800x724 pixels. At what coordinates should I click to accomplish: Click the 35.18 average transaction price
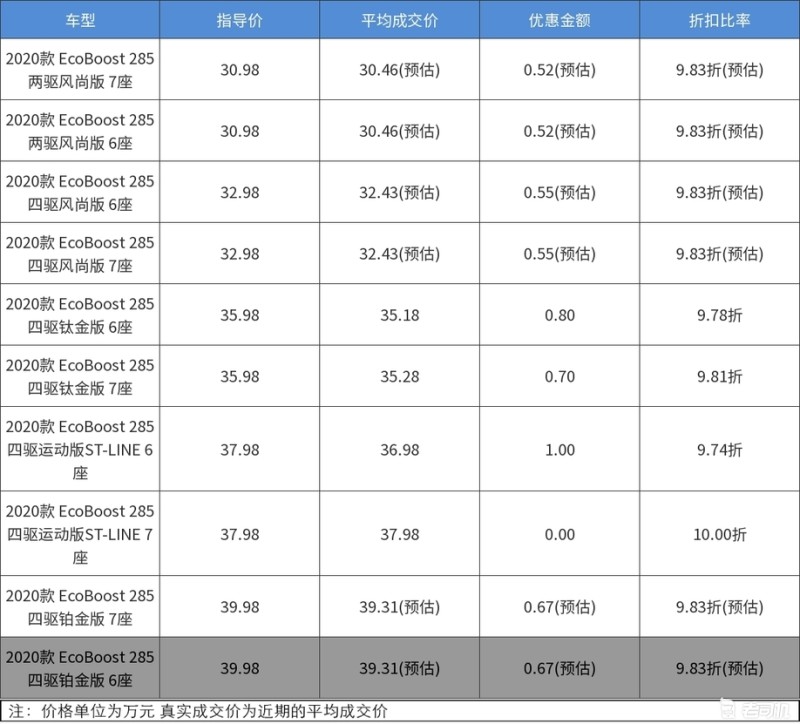pyautogui.click(x=399, y=315)
